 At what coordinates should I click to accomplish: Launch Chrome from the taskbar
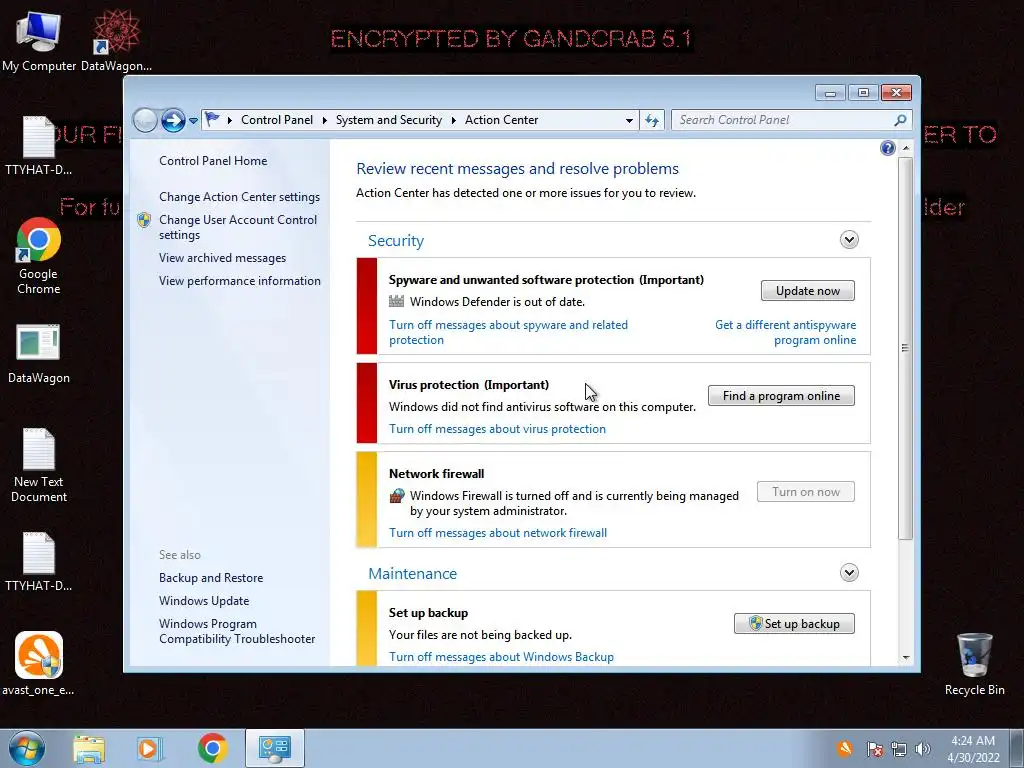pyautogui.click(x=212, y=748)
